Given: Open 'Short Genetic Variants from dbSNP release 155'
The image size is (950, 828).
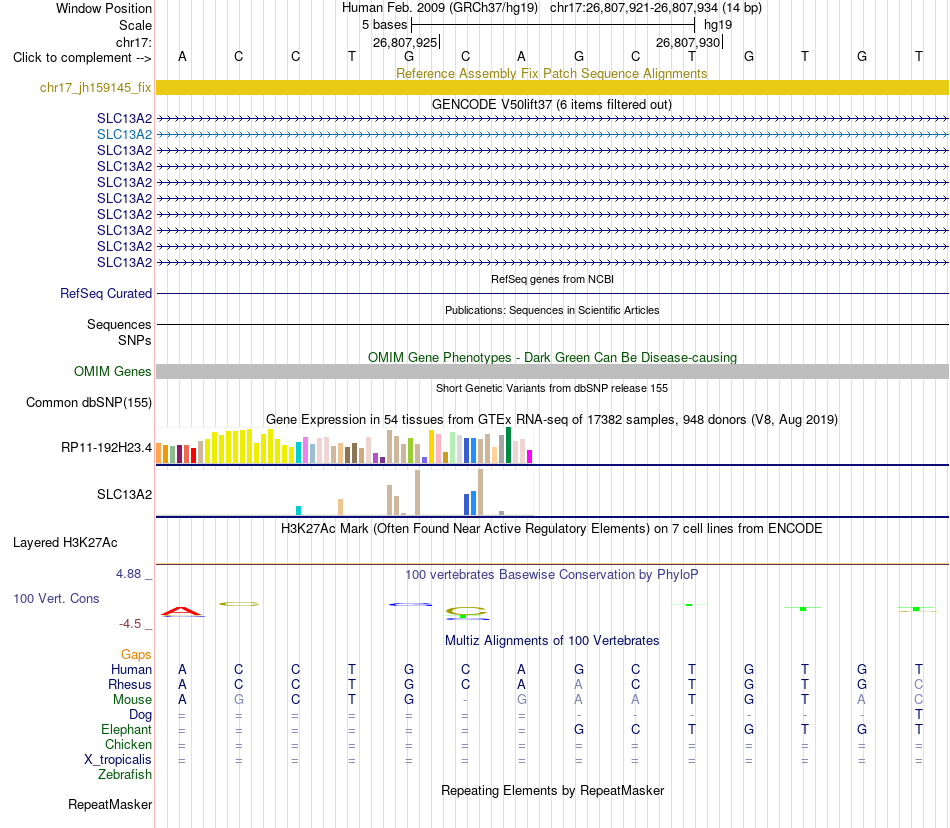Looking at the screenshot, I should point(552,388).
